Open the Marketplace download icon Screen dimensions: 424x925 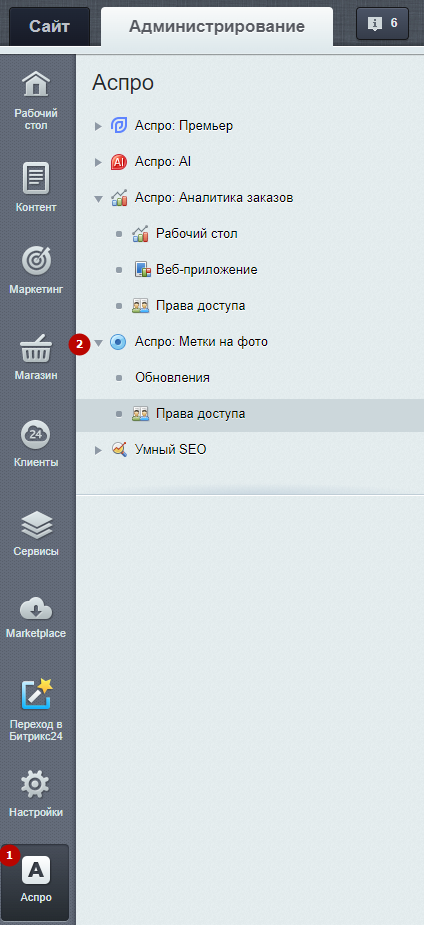(37, 608)
